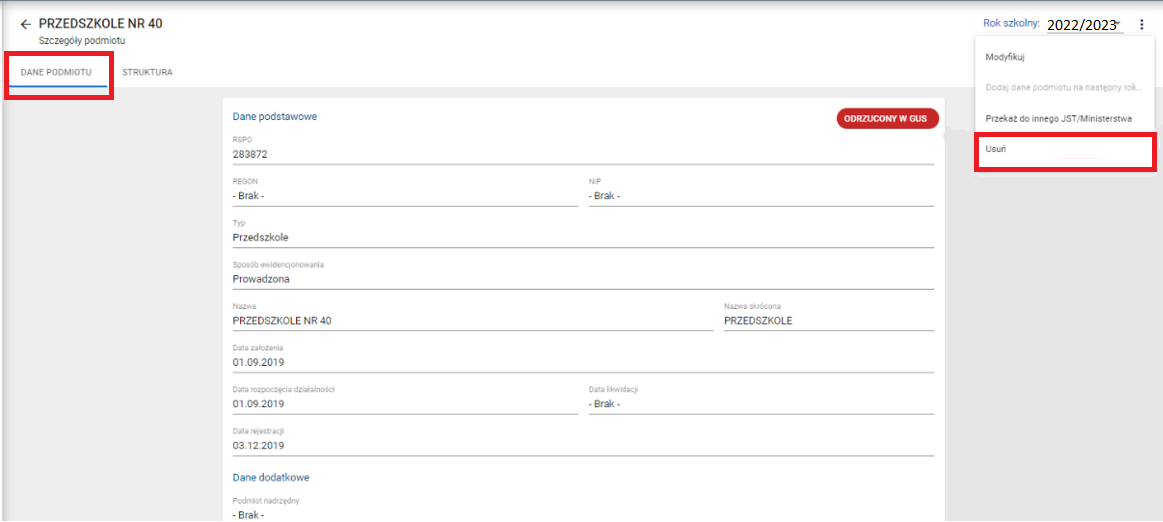Viewport: 1163px width, 522px height.
Task: Open the three-dot more options menu
Action: click(1142, 24)
